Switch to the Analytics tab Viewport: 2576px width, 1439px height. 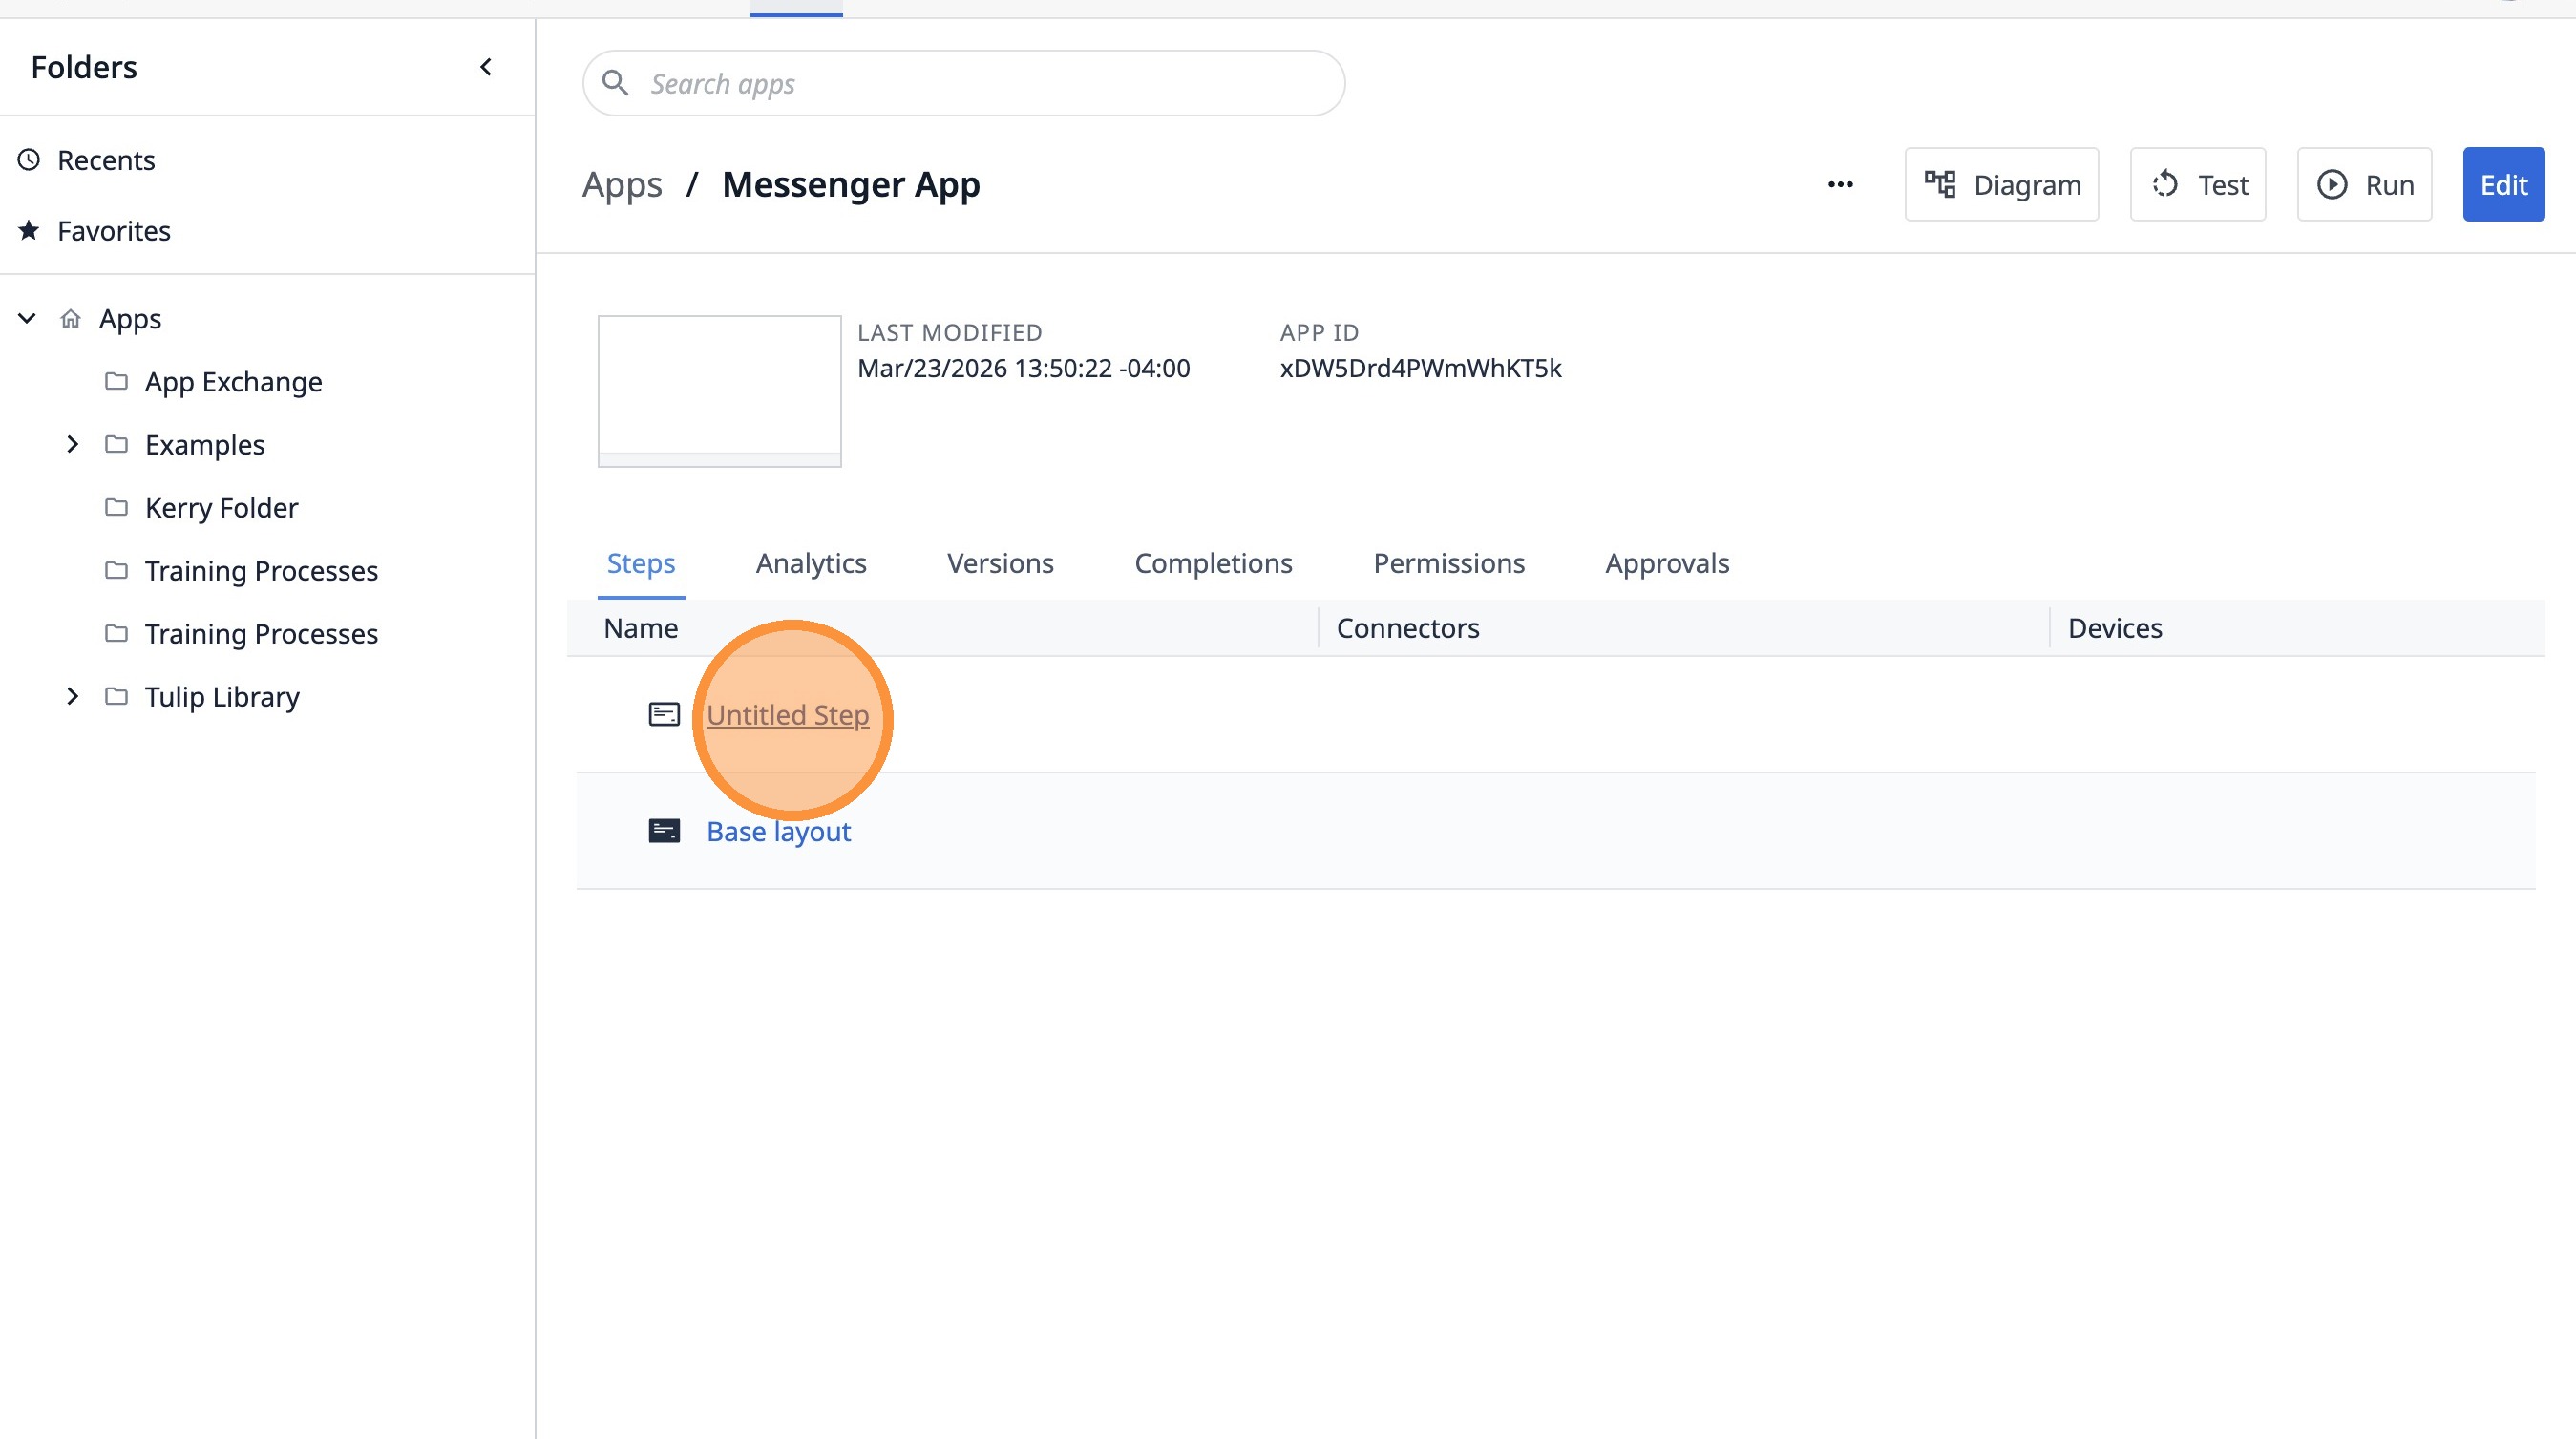810,563
